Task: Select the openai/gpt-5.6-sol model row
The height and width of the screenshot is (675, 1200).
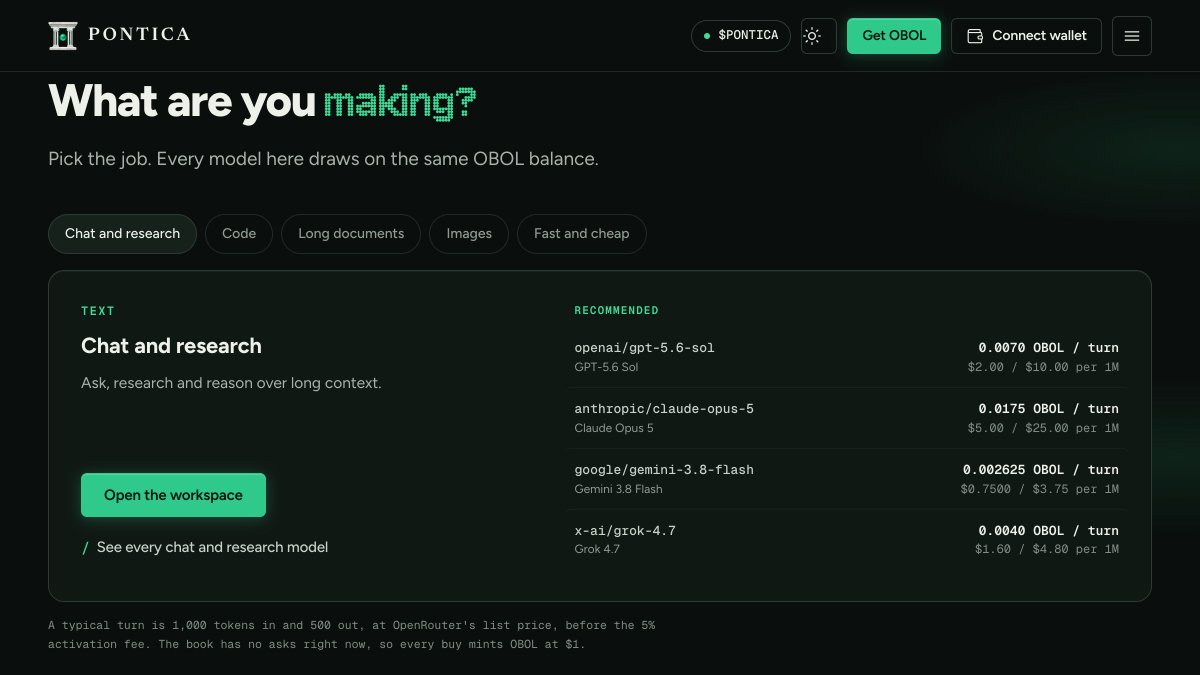Action: 846,357
